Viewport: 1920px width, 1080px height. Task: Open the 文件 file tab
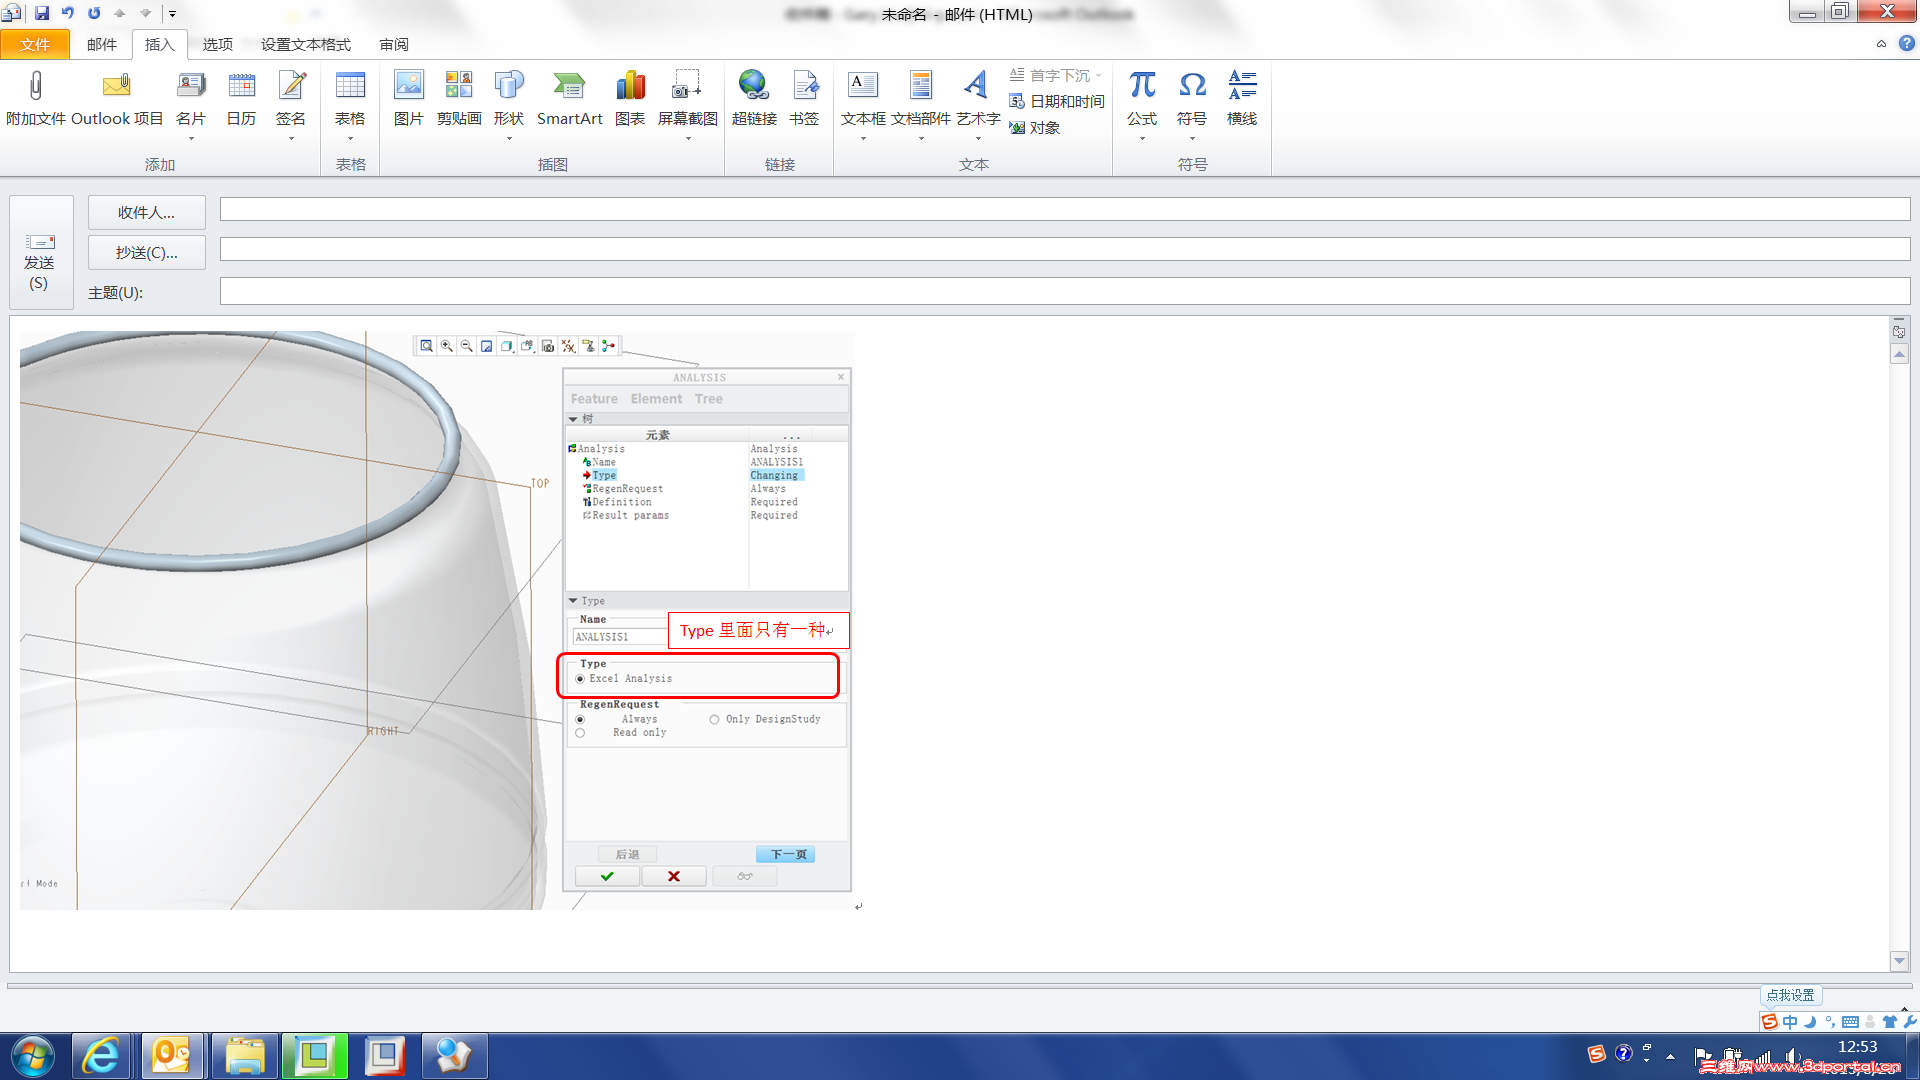pyautogui.click(x=35, y=44)
